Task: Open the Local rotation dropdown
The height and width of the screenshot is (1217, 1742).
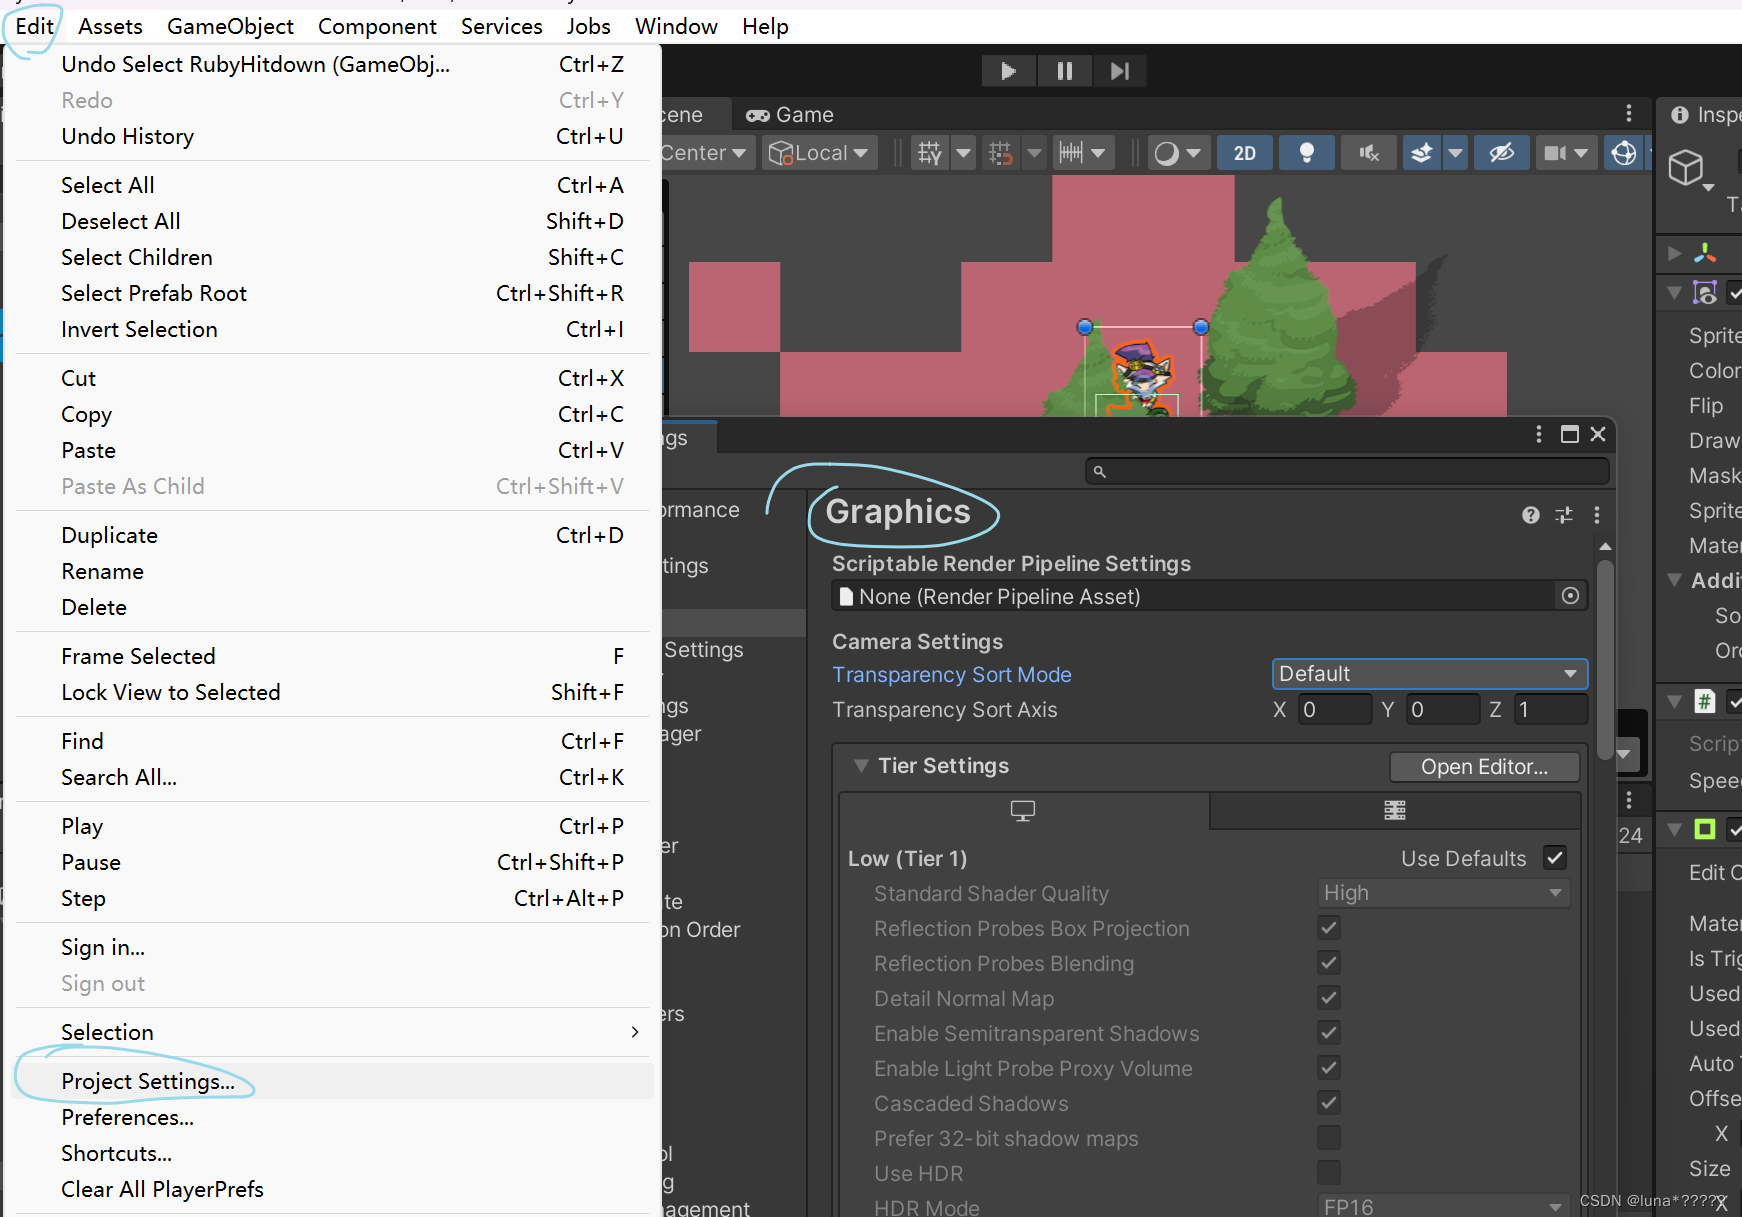Action: pyautogui.click(x=820, y=153)
